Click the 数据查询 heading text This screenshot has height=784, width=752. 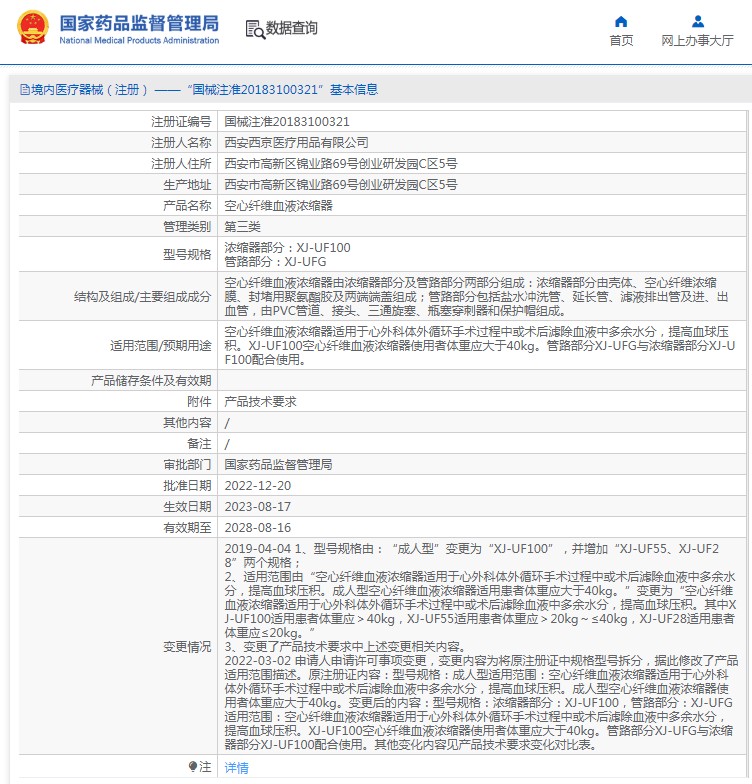292,28
